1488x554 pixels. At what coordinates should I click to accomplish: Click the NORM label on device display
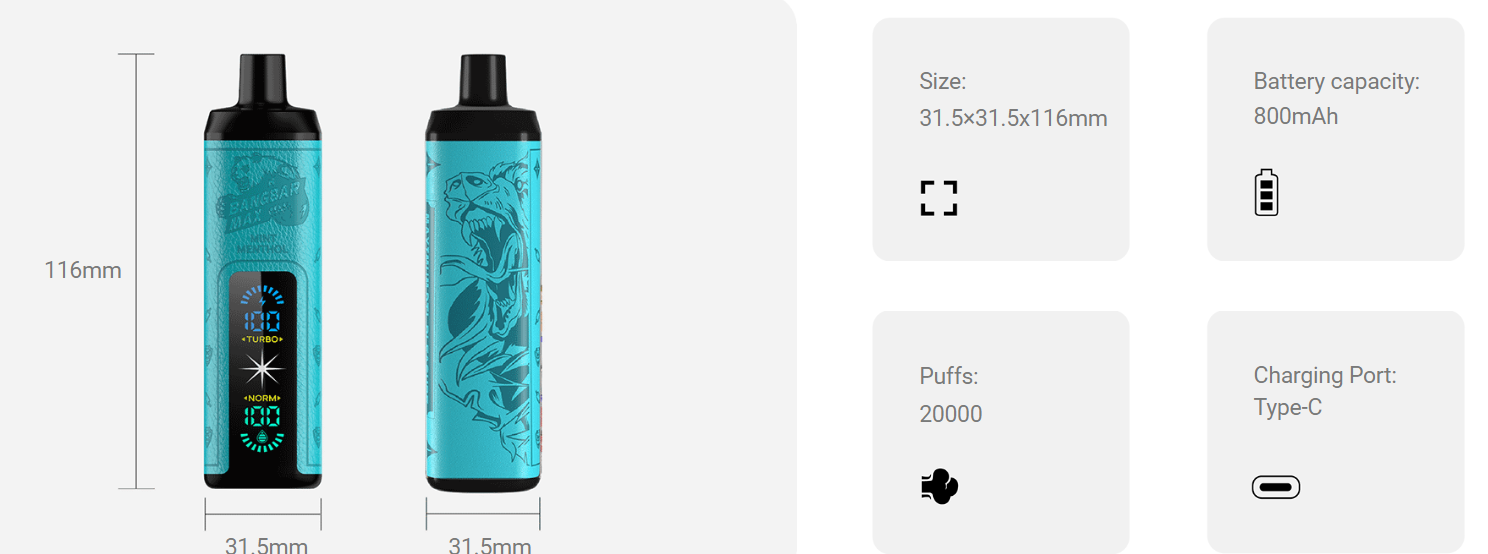(x=263, y=399)
